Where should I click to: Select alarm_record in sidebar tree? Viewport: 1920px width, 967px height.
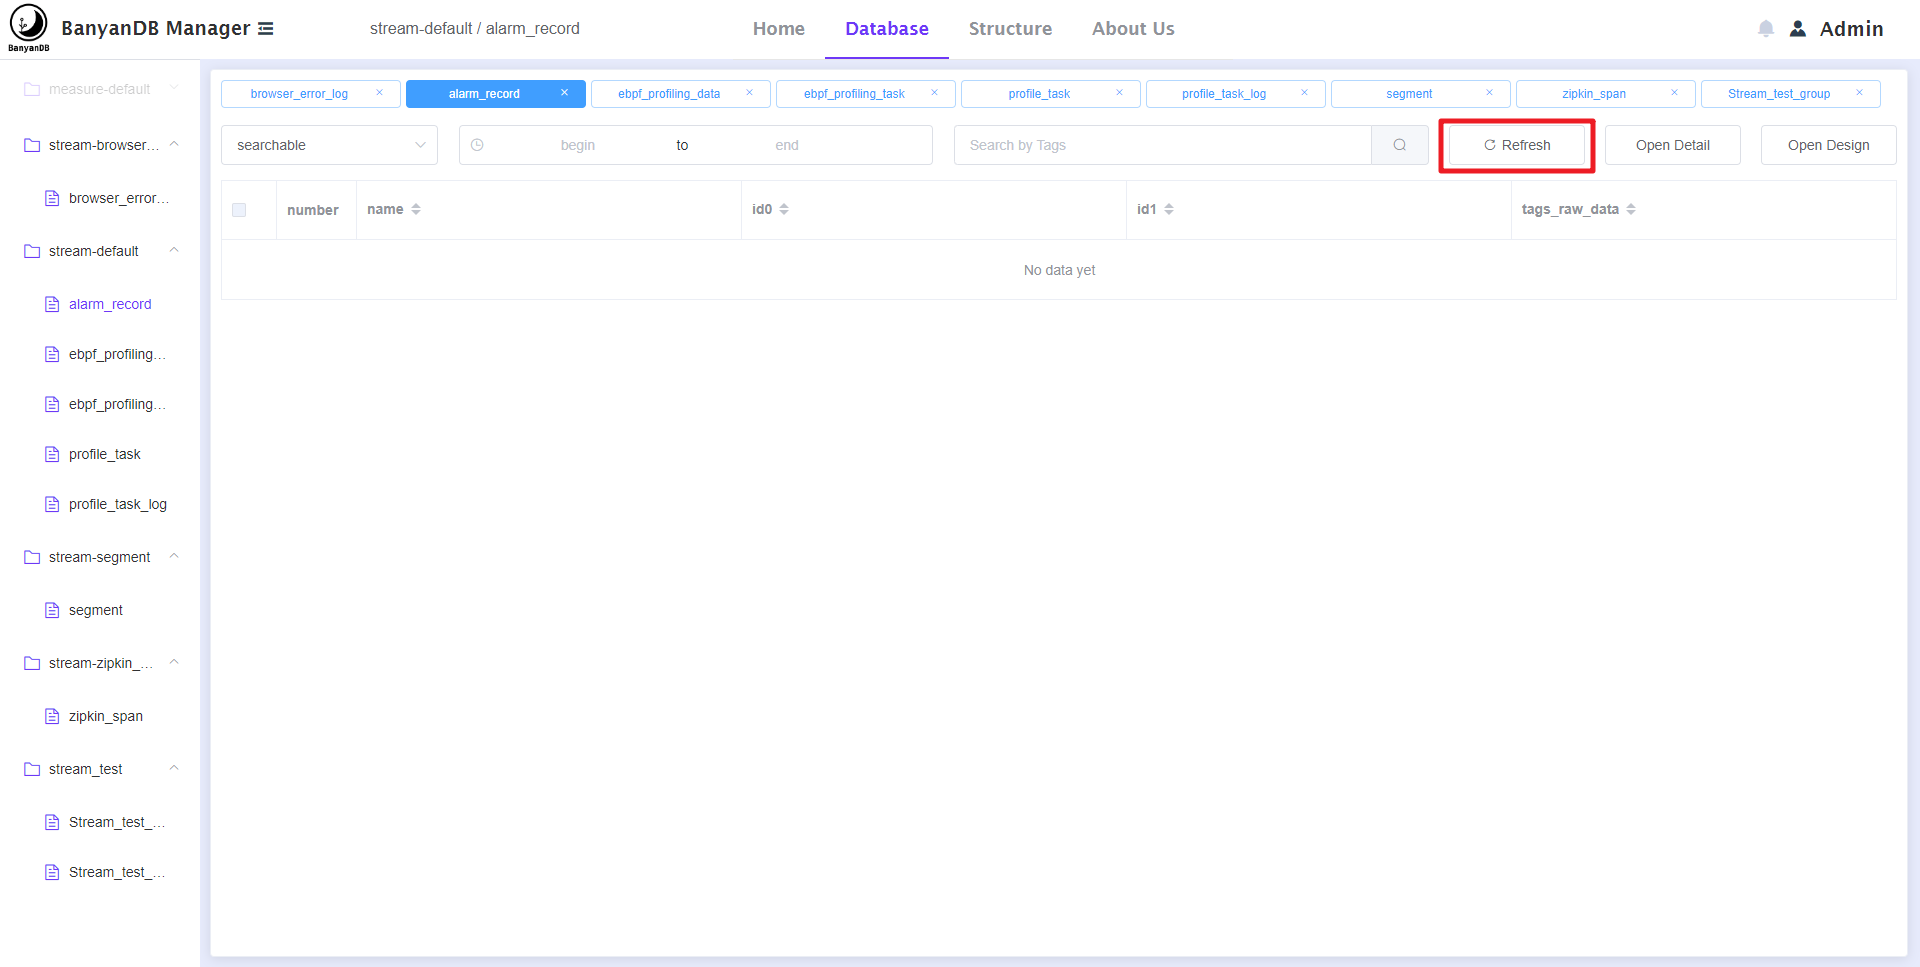(x=110, y=304)
